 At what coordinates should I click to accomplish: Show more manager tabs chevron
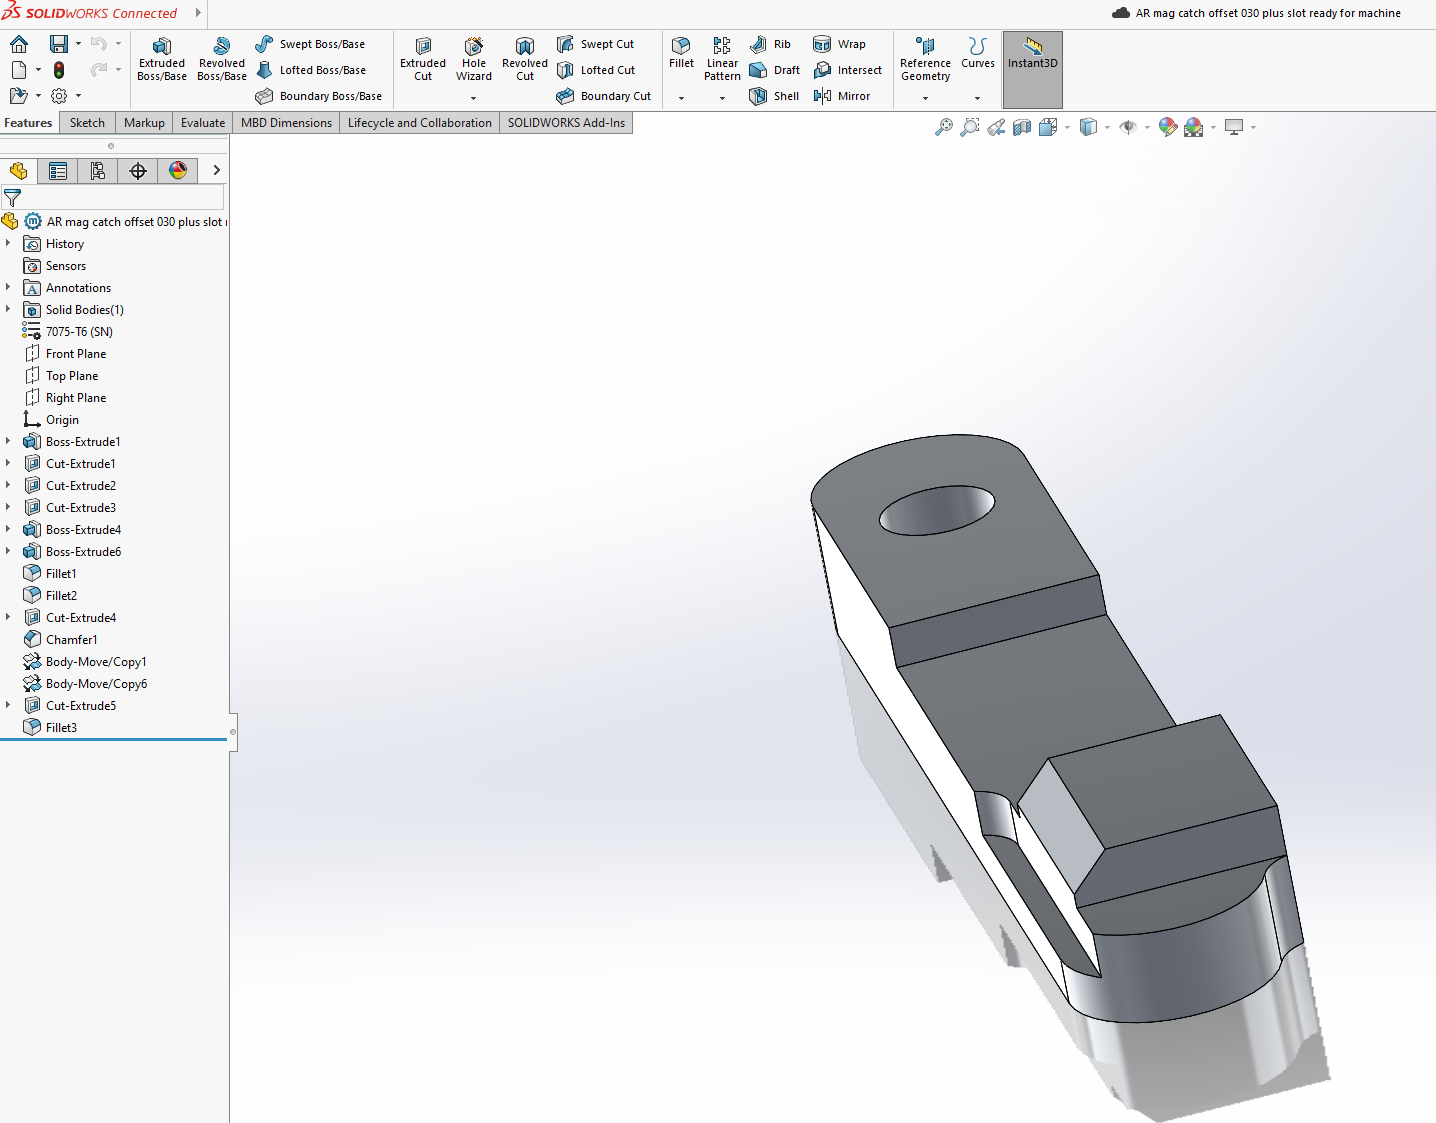click(x=216, y=170)
